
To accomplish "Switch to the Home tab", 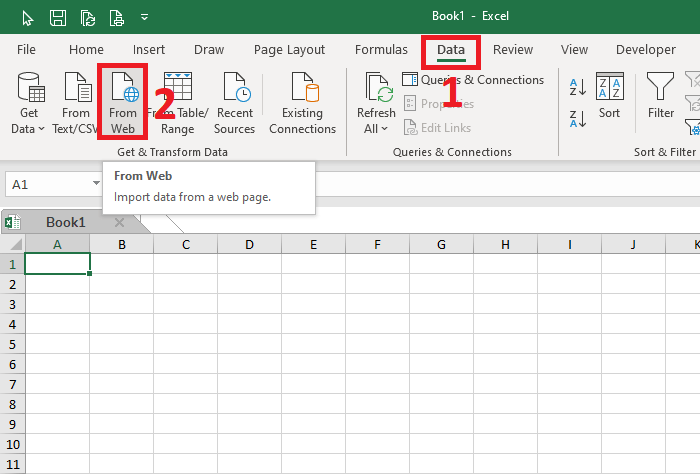I will click(x=86, y=50).
